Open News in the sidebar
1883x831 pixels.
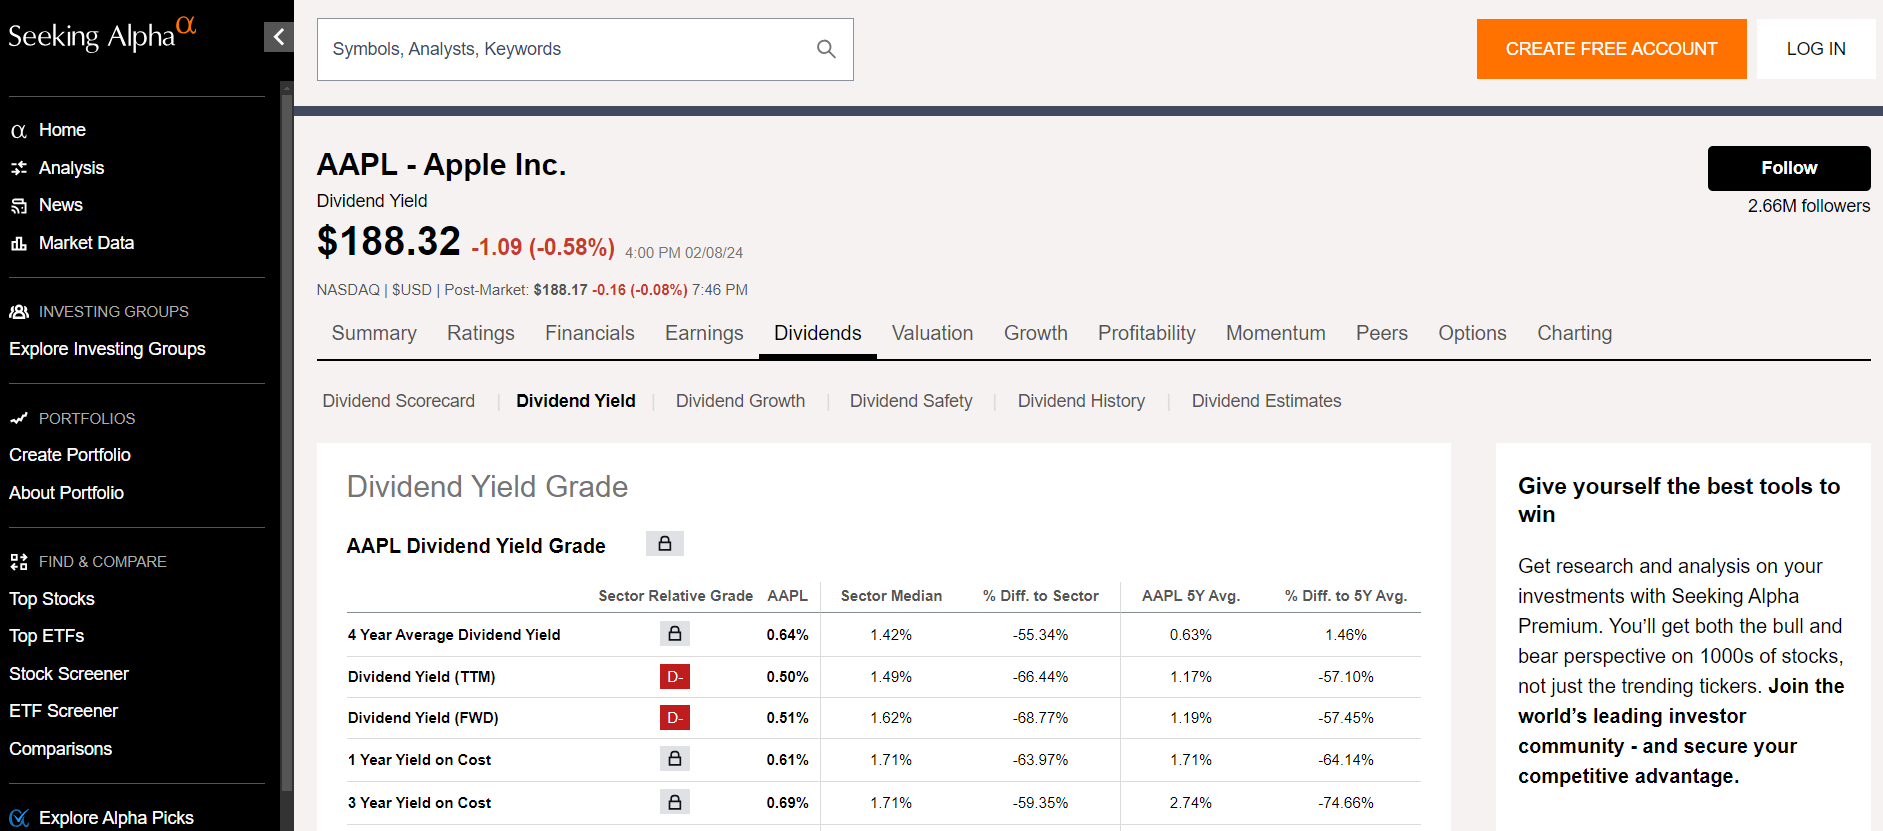(x=61, y=205)
